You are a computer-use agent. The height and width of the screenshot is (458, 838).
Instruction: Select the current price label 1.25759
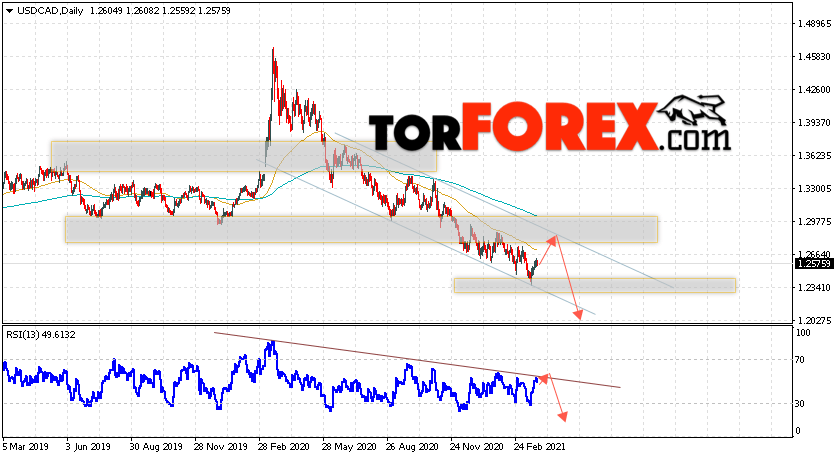(x=814, y=263)
